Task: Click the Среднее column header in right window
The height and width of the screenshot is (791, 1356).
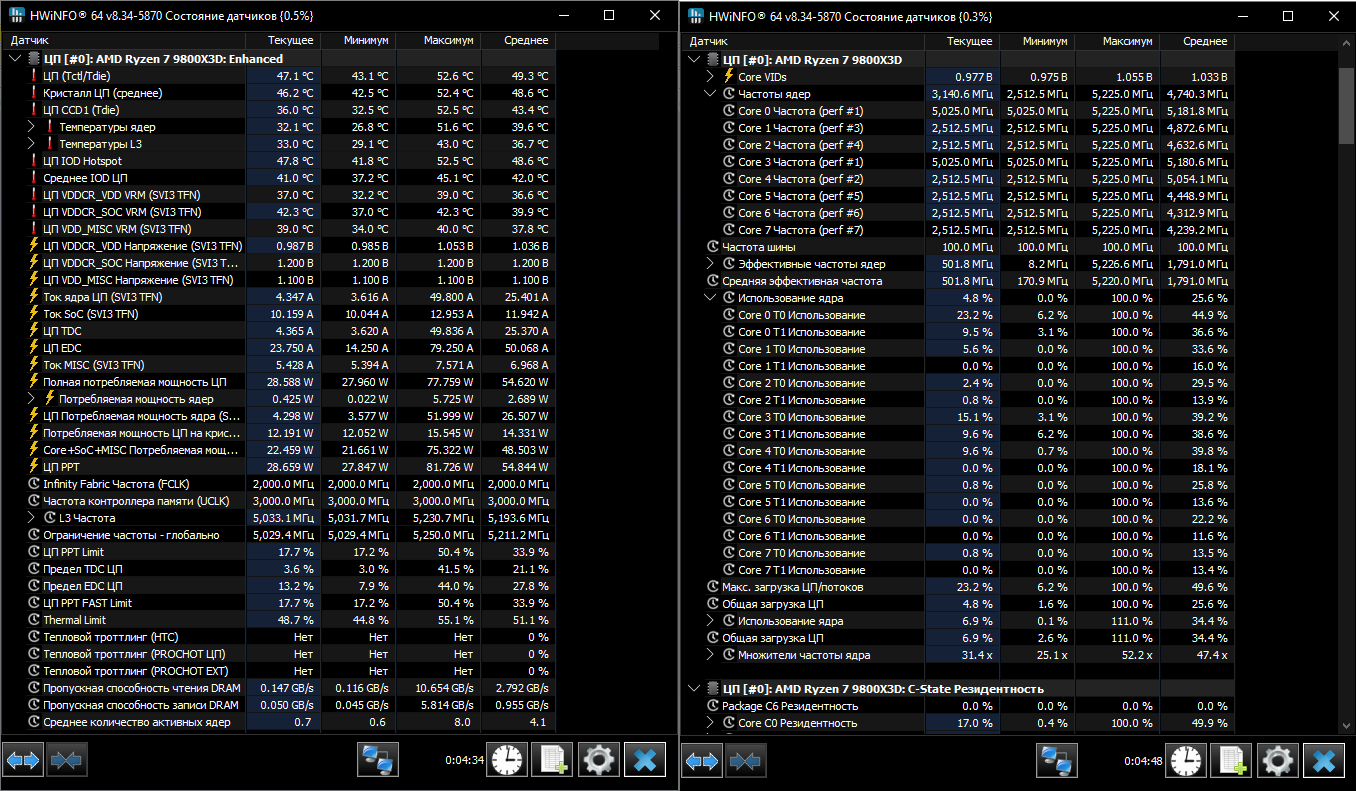Action: coord(1196,41)
